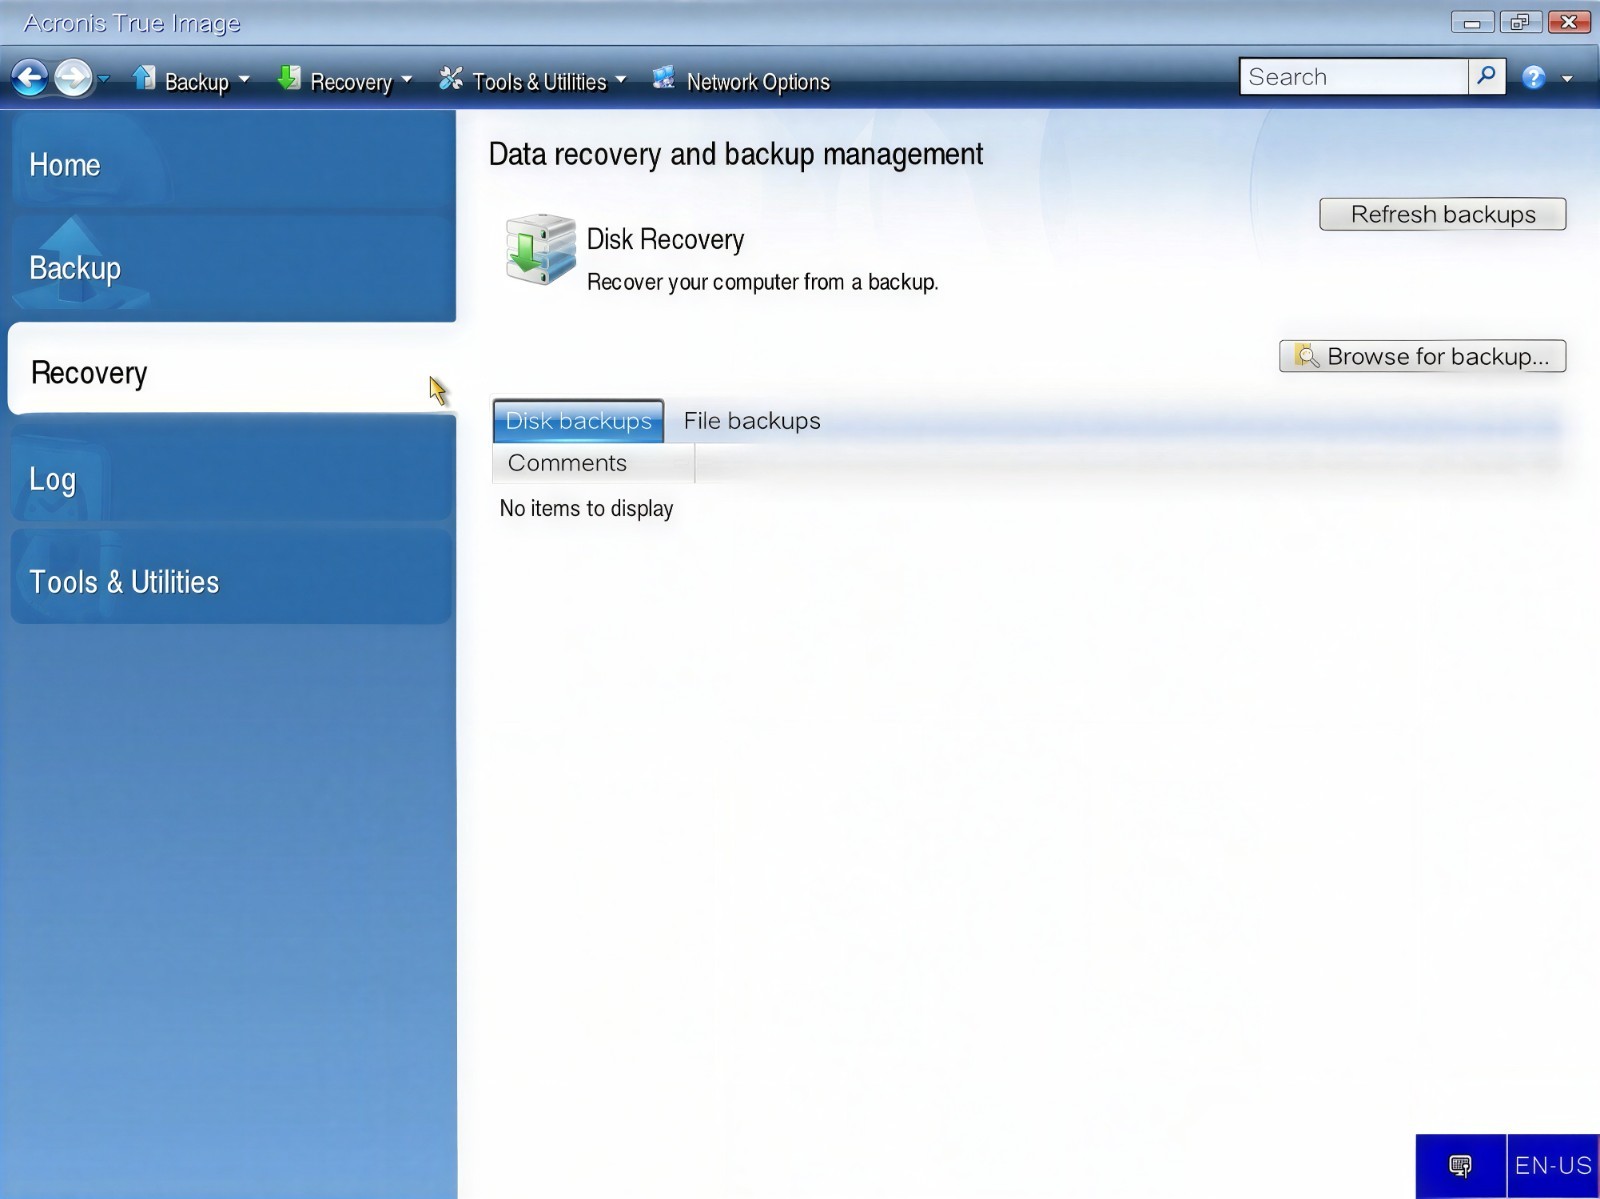Click the on-screen keyboard tray icon
Screen dimensions: 1600x1199
(x=1460, y=1166)
